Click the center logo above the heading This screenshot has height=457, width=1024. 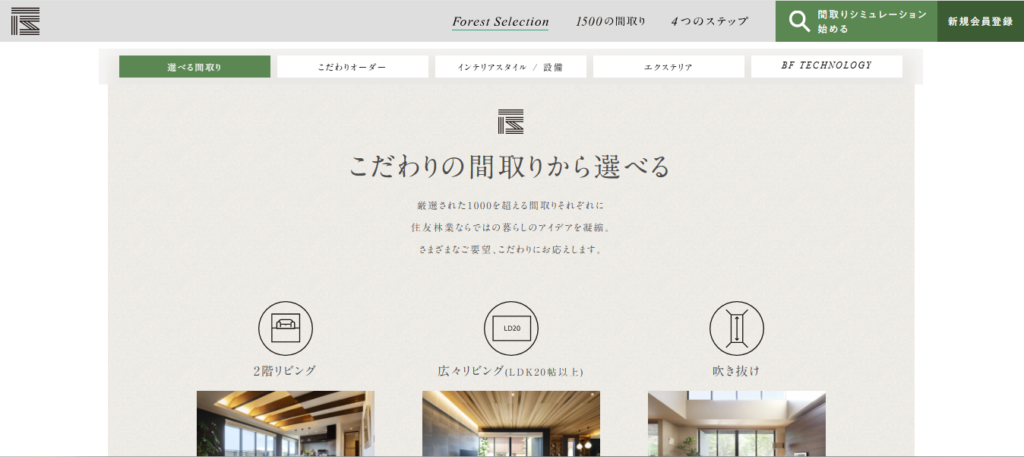(510, 121)
